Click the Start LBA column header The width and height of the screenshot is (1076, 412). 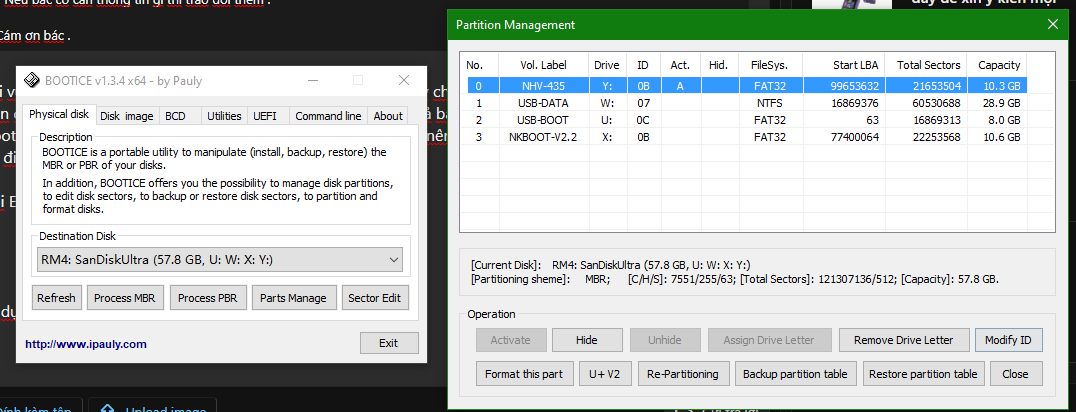(843, 65)
